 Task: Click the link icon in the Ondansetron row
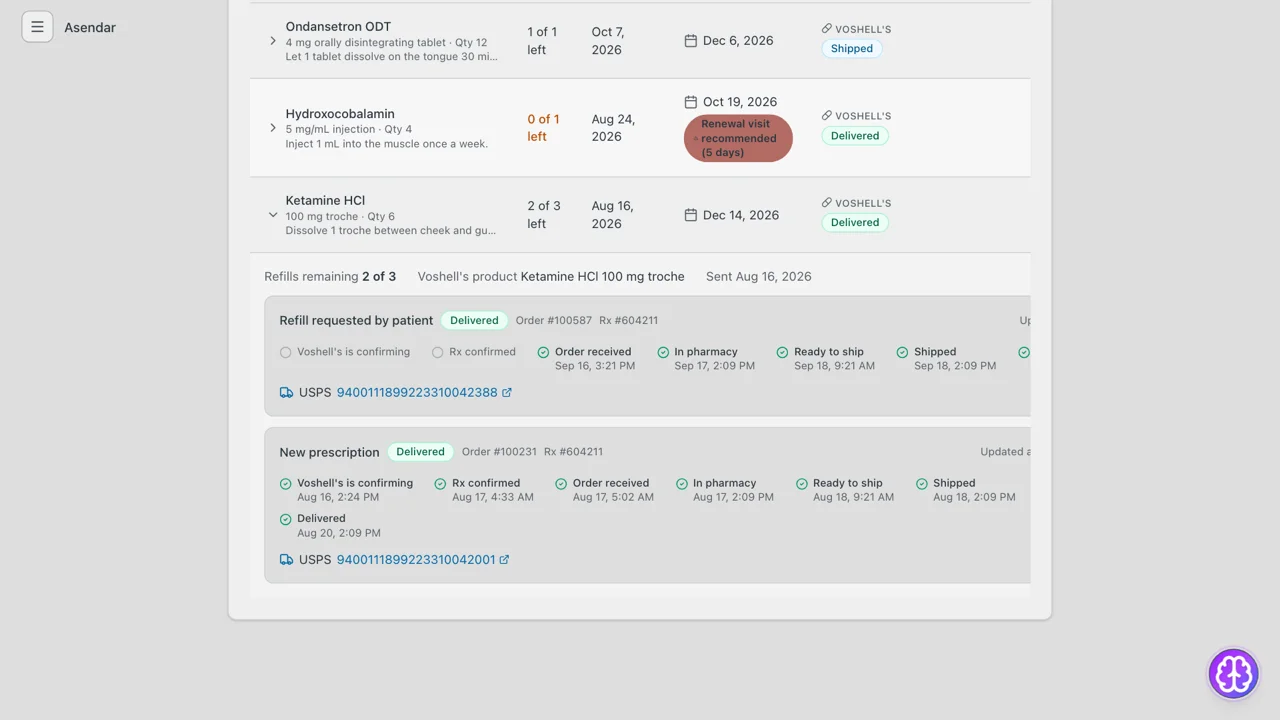point(827,29)
